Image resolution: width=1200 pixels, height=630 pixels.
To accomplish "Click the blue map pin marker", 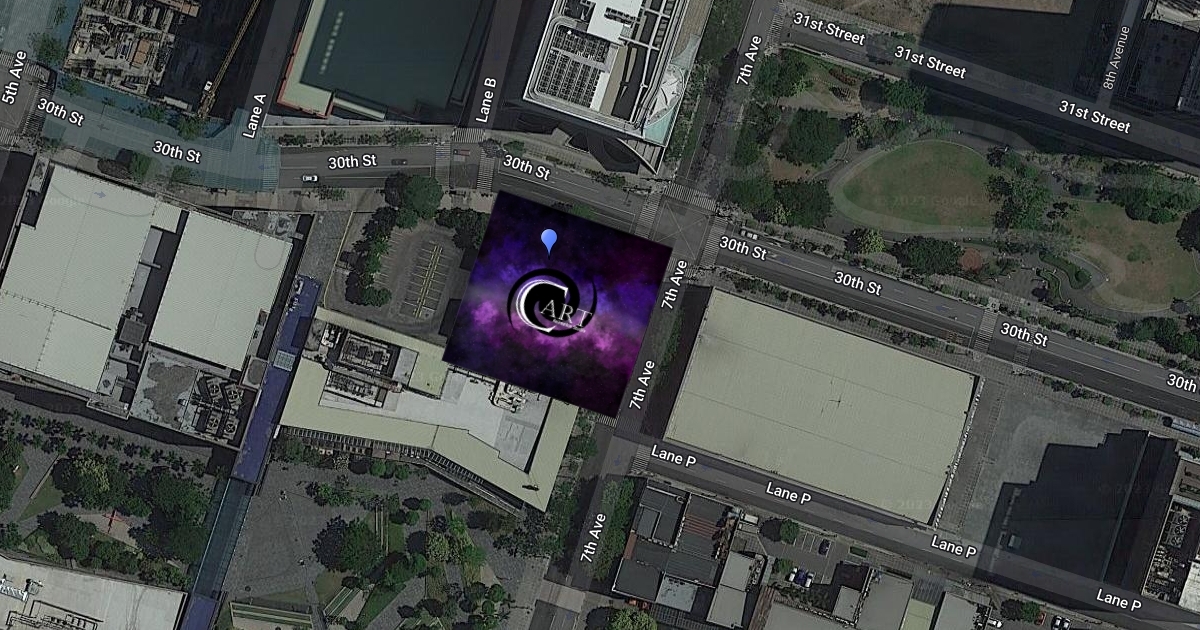I will [x=549, y=241].
